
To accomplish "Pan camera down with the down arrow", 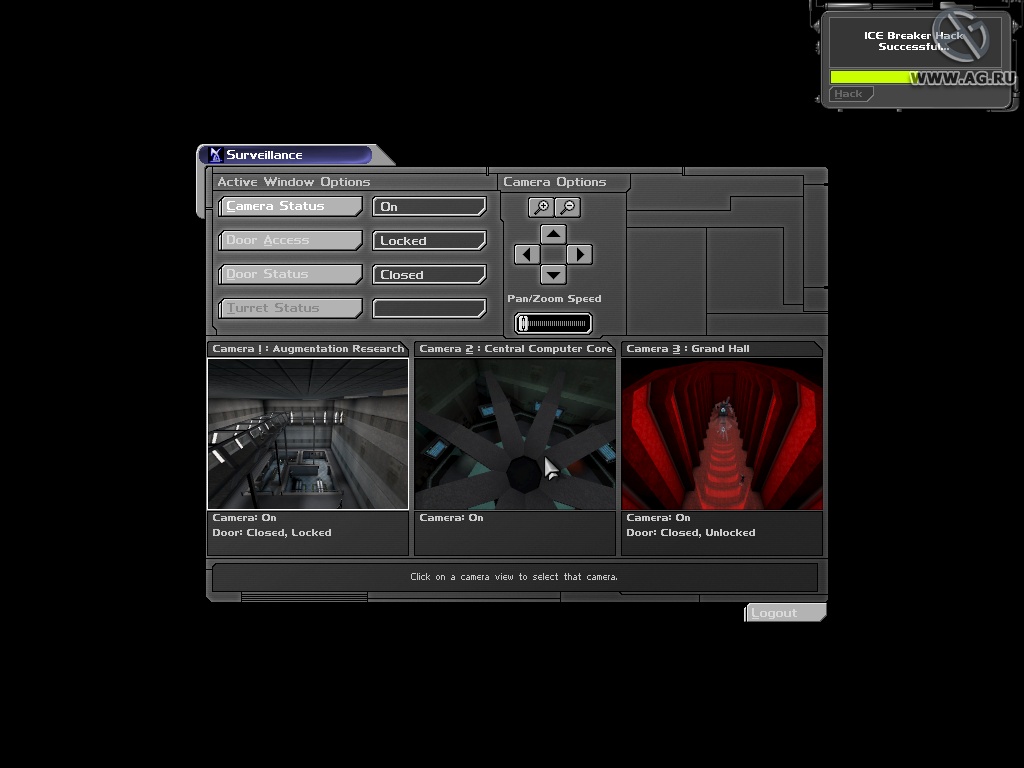I will (x=553, y=274).
